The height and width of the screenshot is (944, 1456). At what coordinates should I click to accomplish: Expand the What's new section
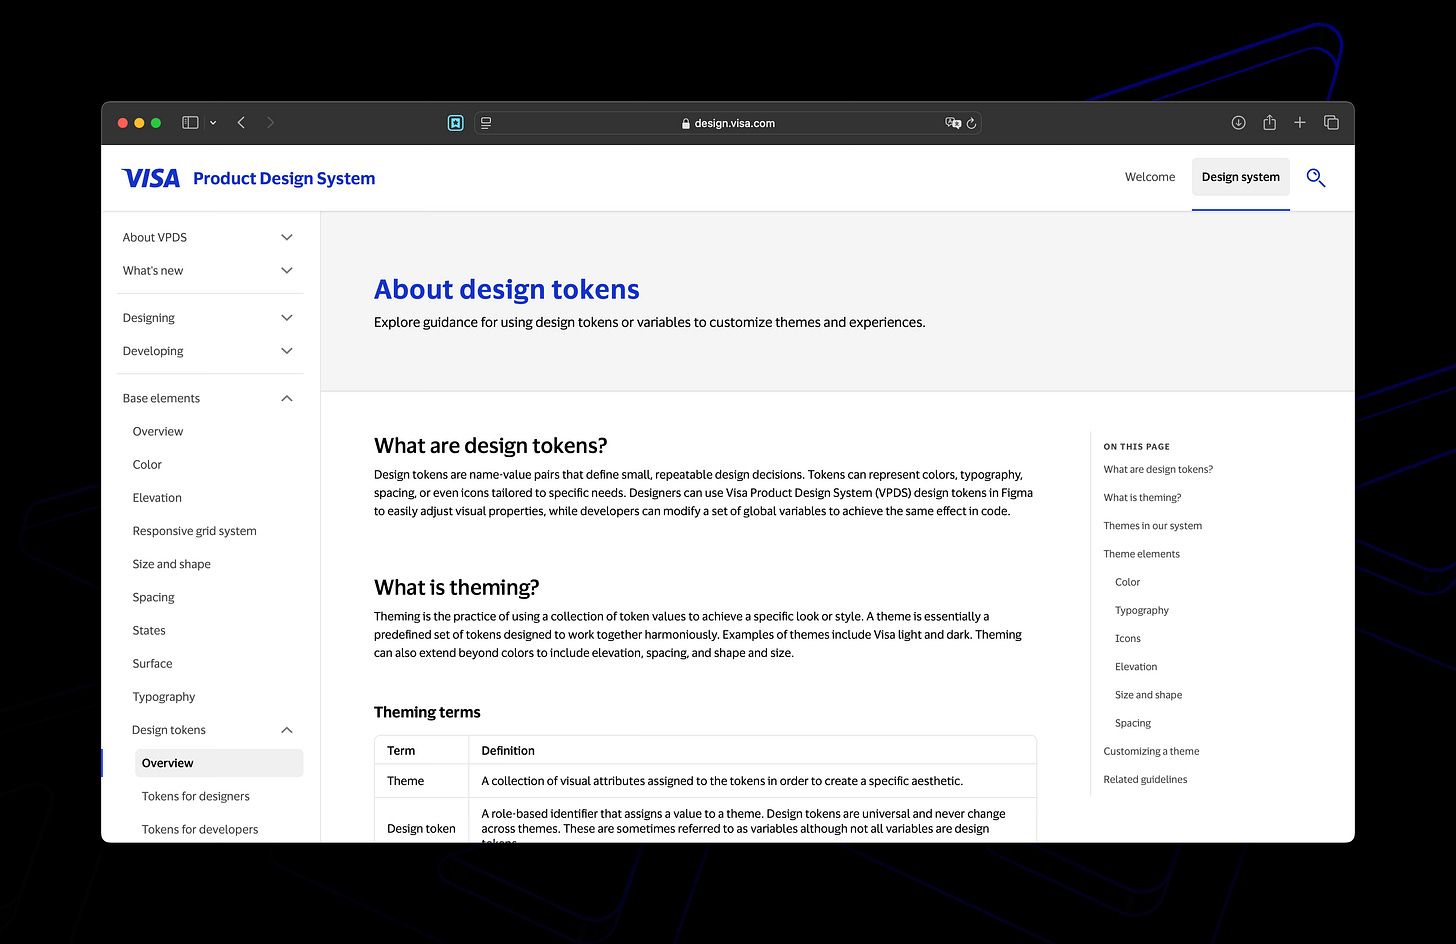(209, 270)
